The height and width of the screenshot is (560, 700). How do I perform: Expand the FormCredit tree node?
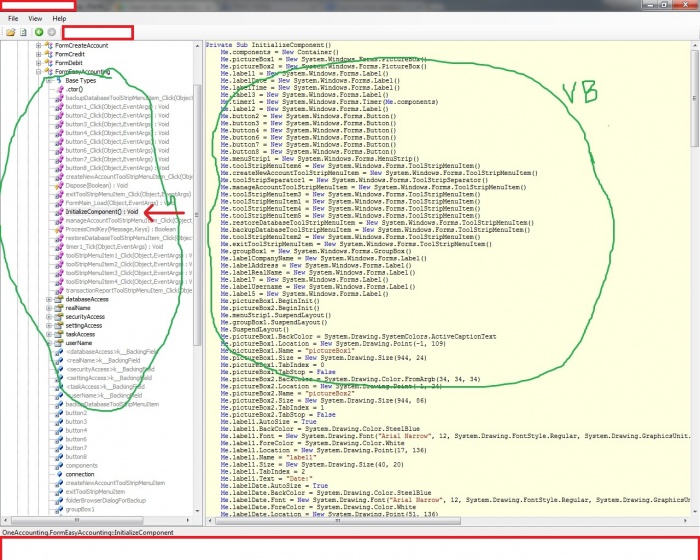[38, 55]
